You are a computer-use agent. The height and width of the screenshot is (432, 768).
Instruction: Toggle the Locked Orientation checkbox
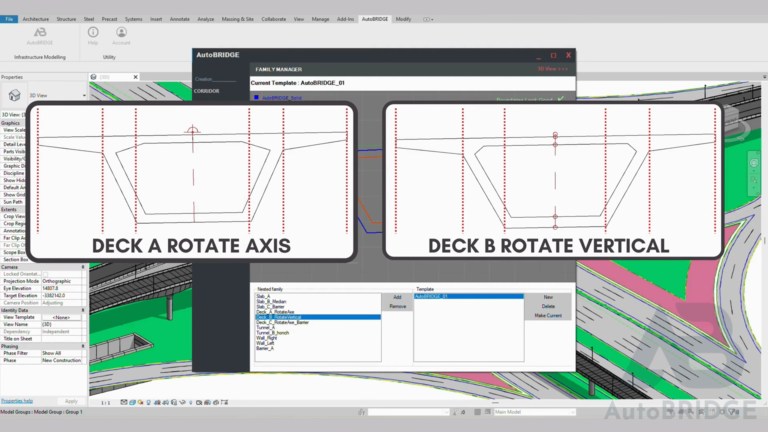[45, 274]
